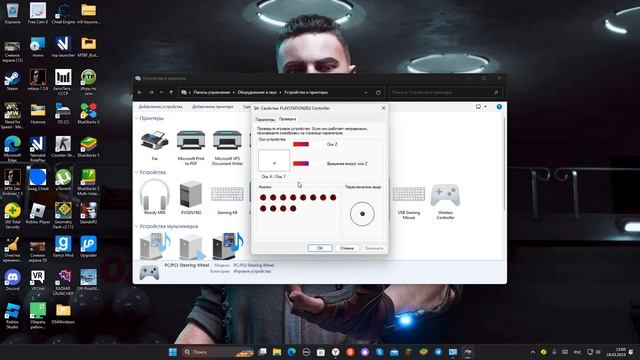Click the help icon in Devices window
The width and height of the screenshot is (640, 360).
pyautogui.click(x=499, y=107)
